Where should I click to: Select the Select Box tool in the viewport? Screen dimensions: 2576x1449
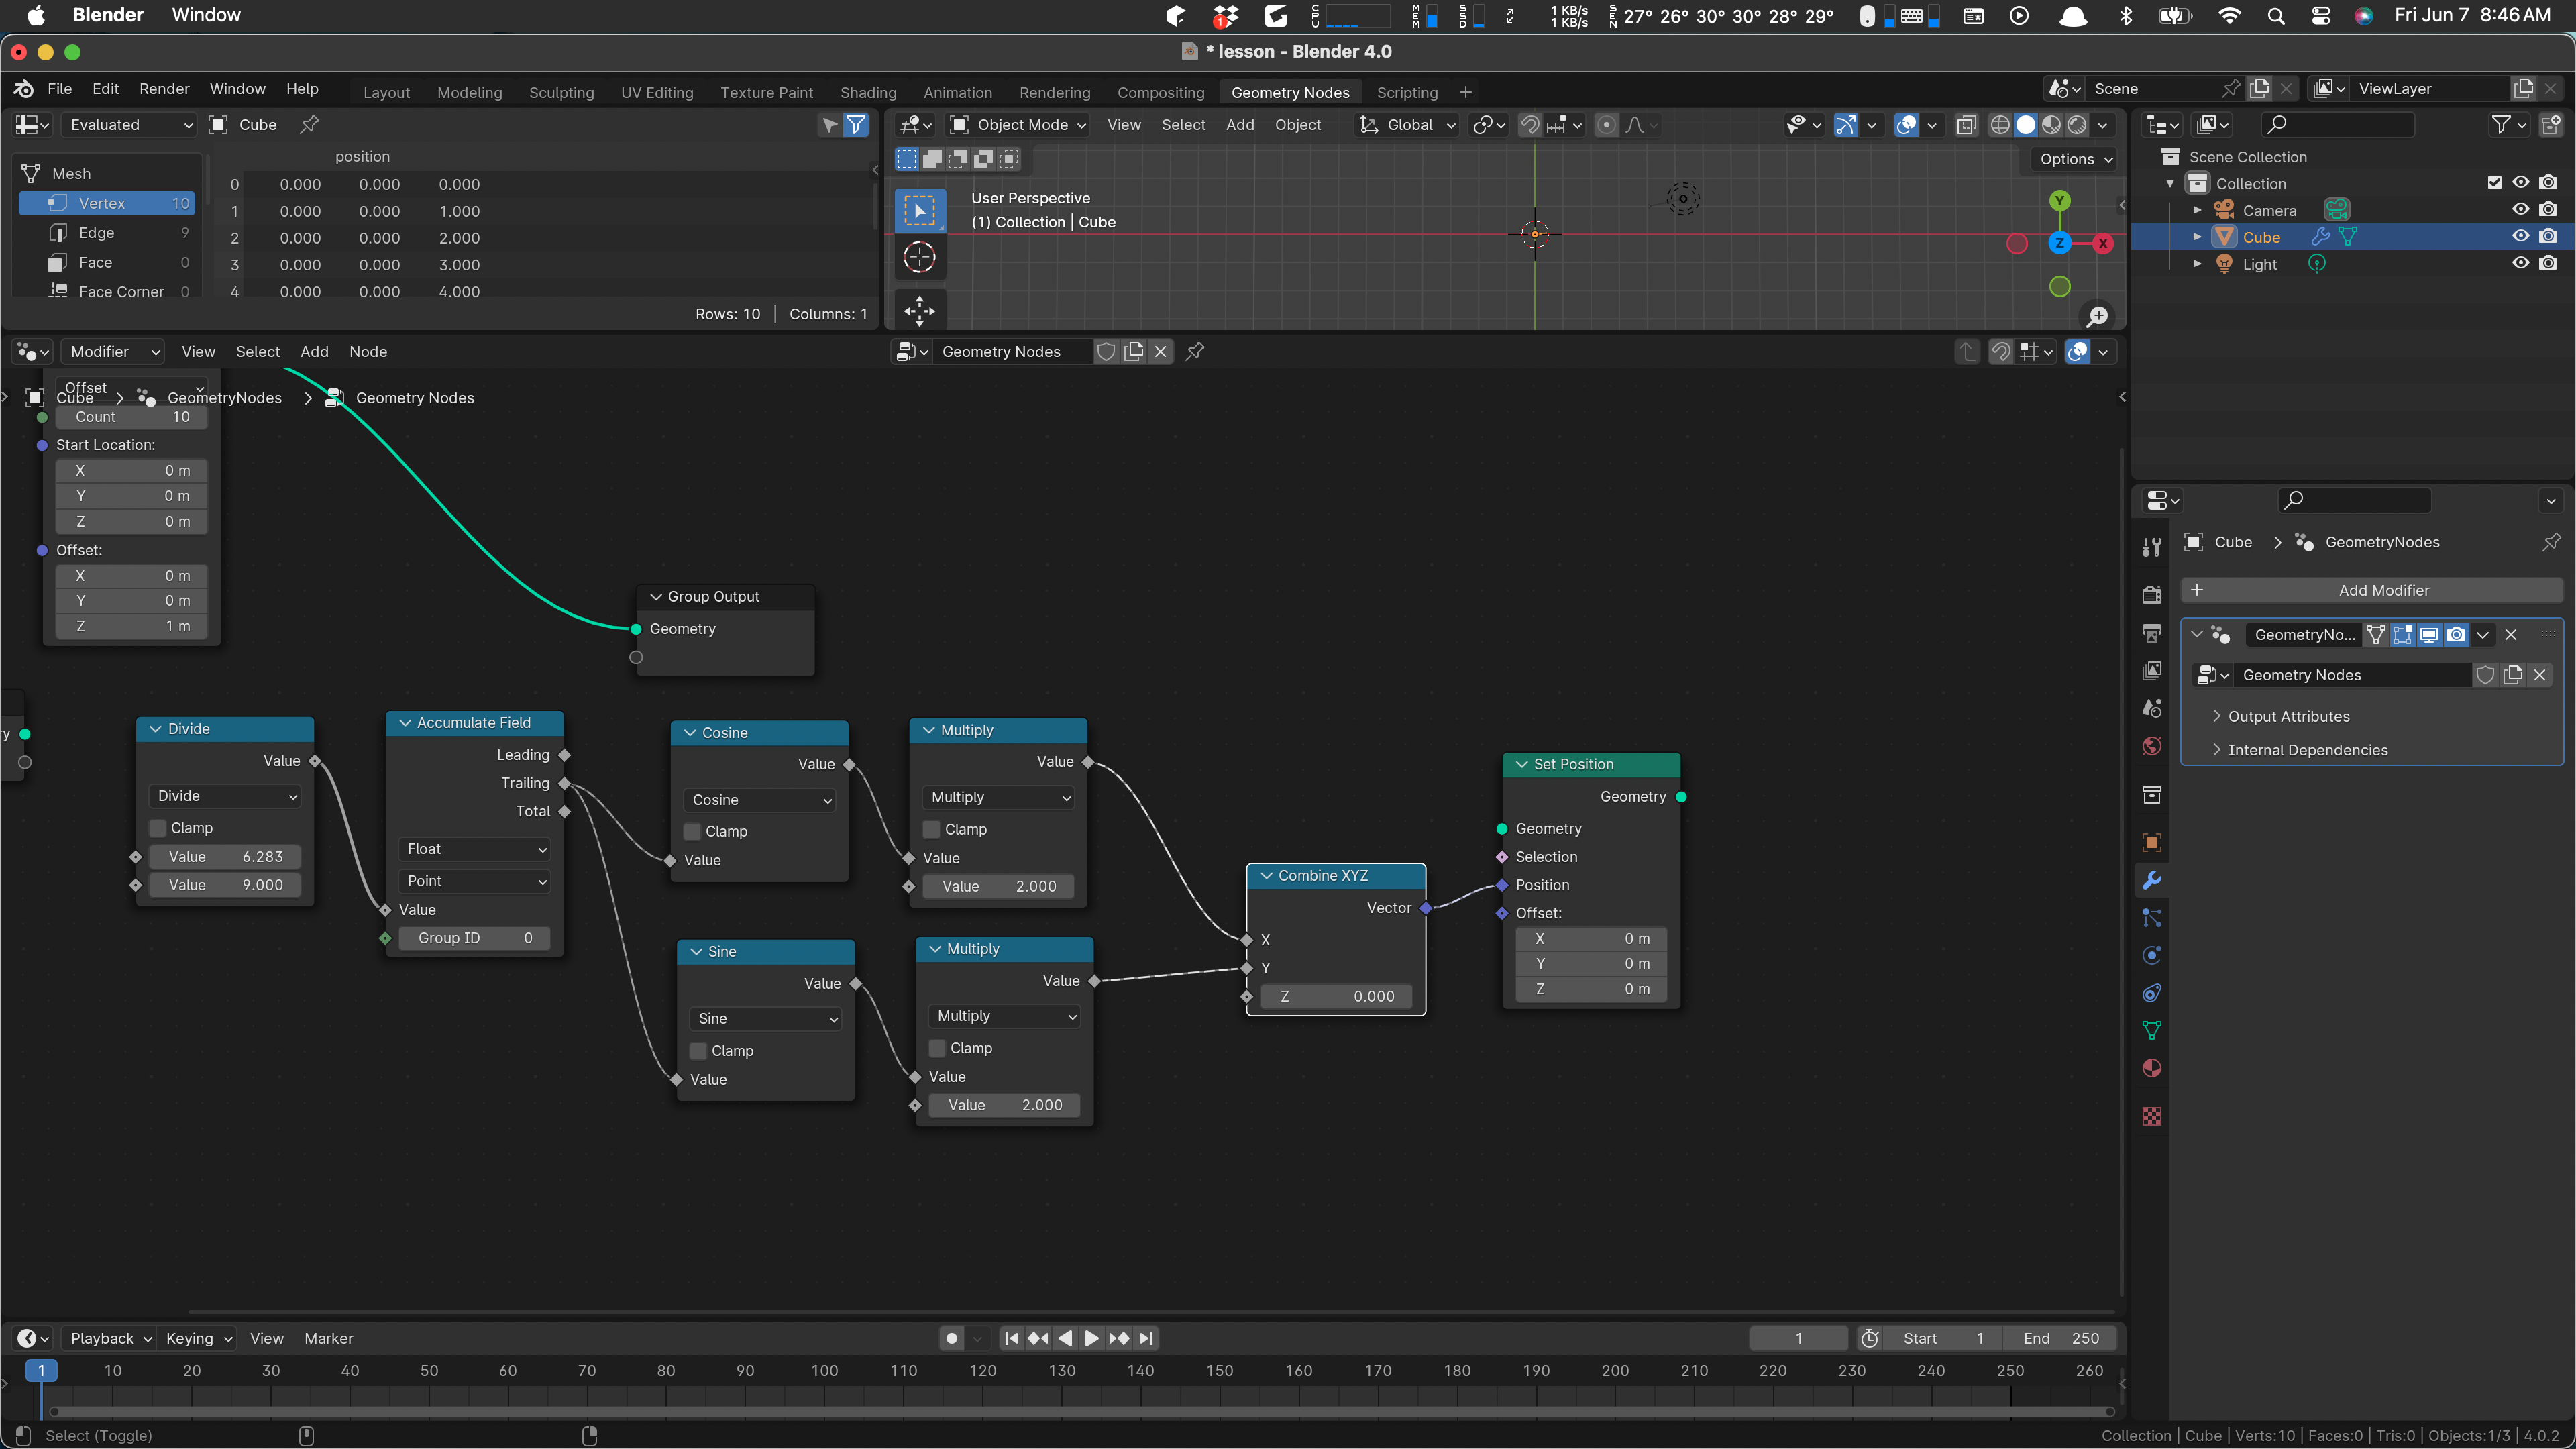[x=919, y=210]
